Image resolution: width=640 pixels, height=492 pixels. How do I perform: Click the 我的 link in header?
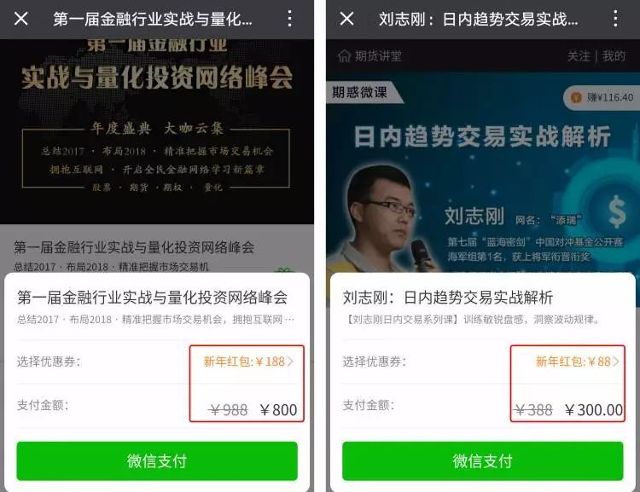(613, 56)
